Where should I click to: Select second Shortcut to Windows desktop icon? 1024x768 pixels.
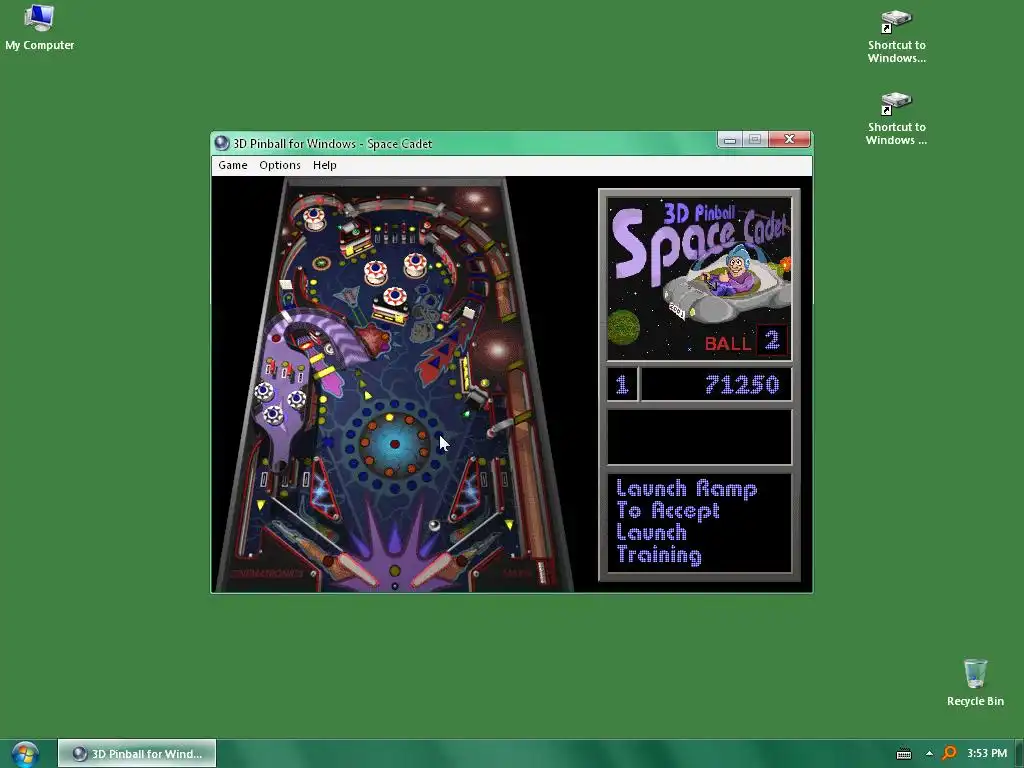896,118
